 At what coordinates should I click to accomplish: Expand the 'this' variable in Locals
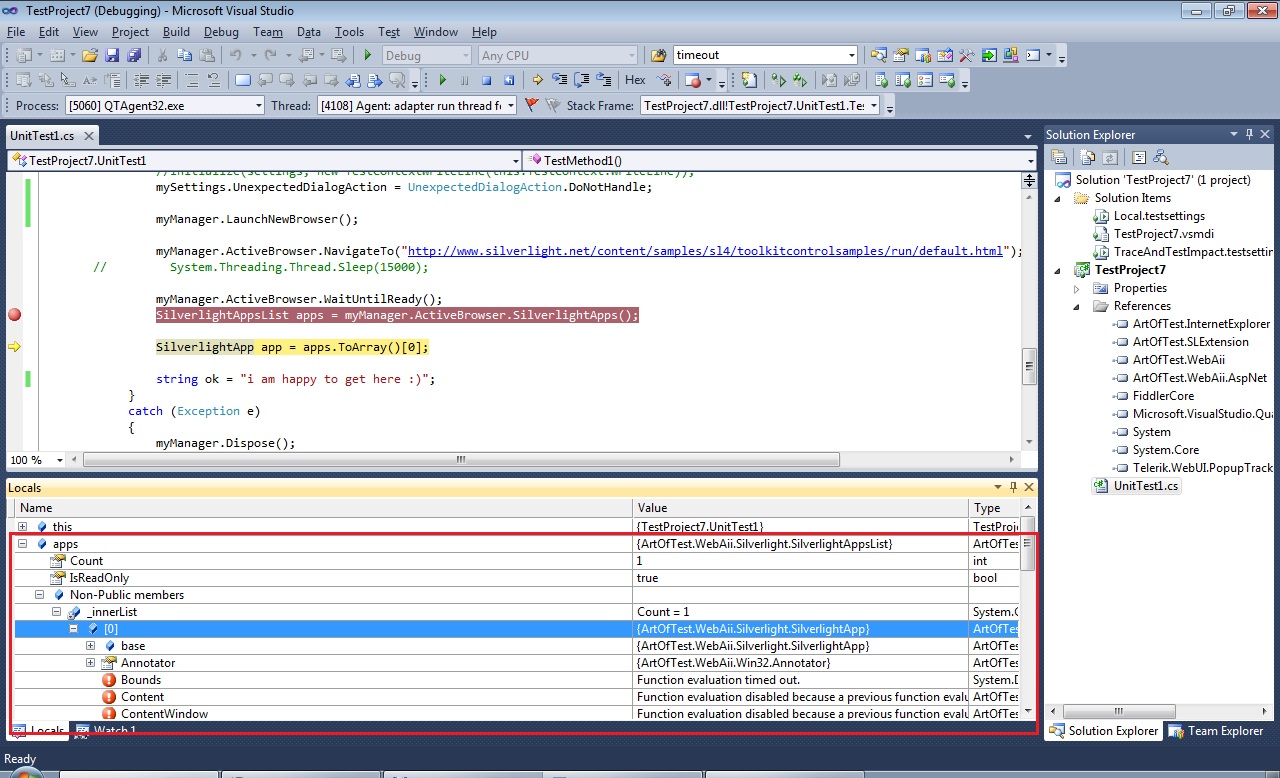point(22,527)
